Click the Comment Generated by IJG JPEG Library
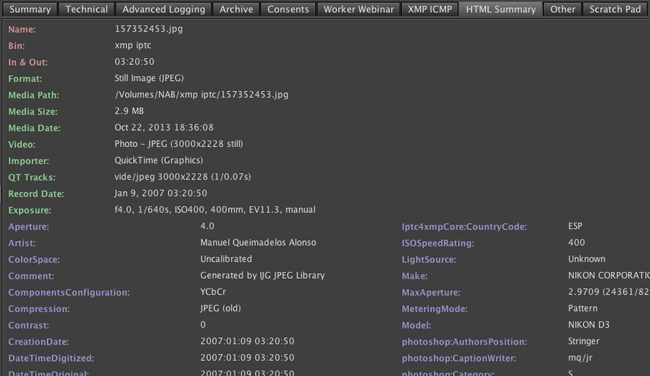Image resolution: width=650 pixels, height=376 pixels. [262, 275]
